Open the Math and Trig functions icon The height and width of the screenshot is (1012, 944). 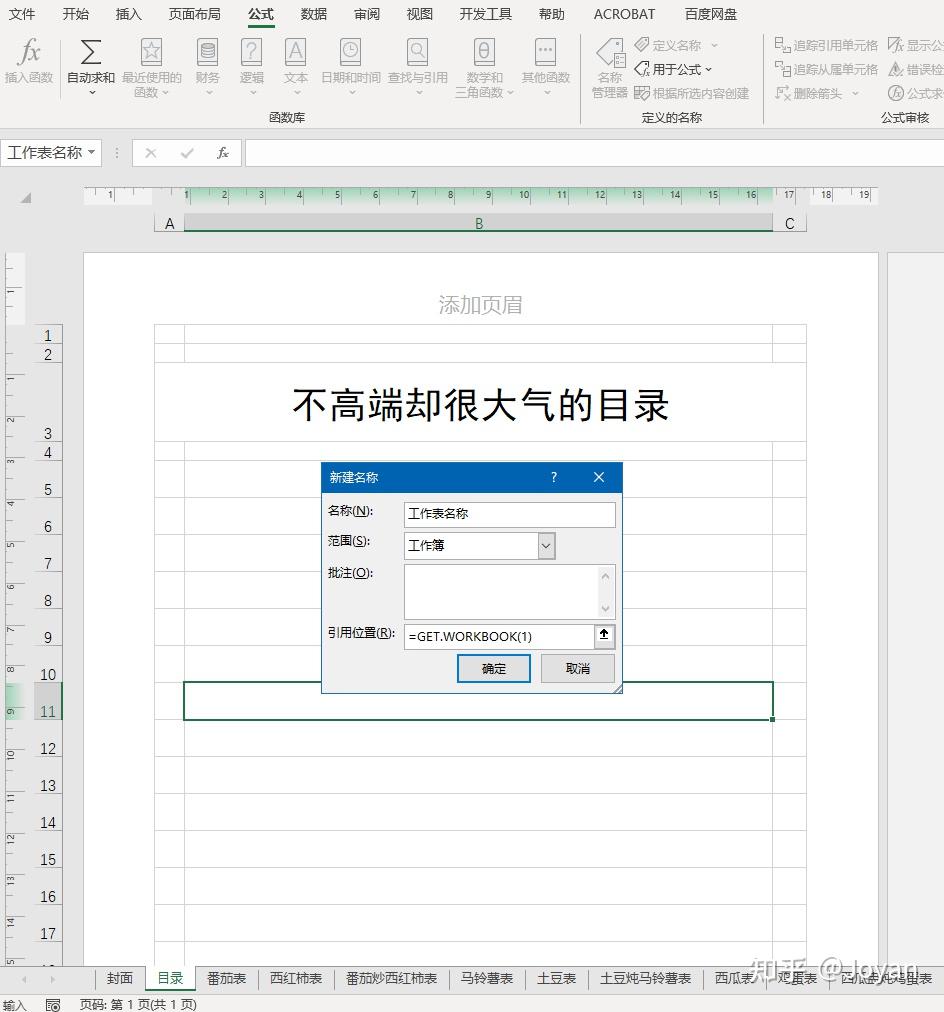coord(484,52)
